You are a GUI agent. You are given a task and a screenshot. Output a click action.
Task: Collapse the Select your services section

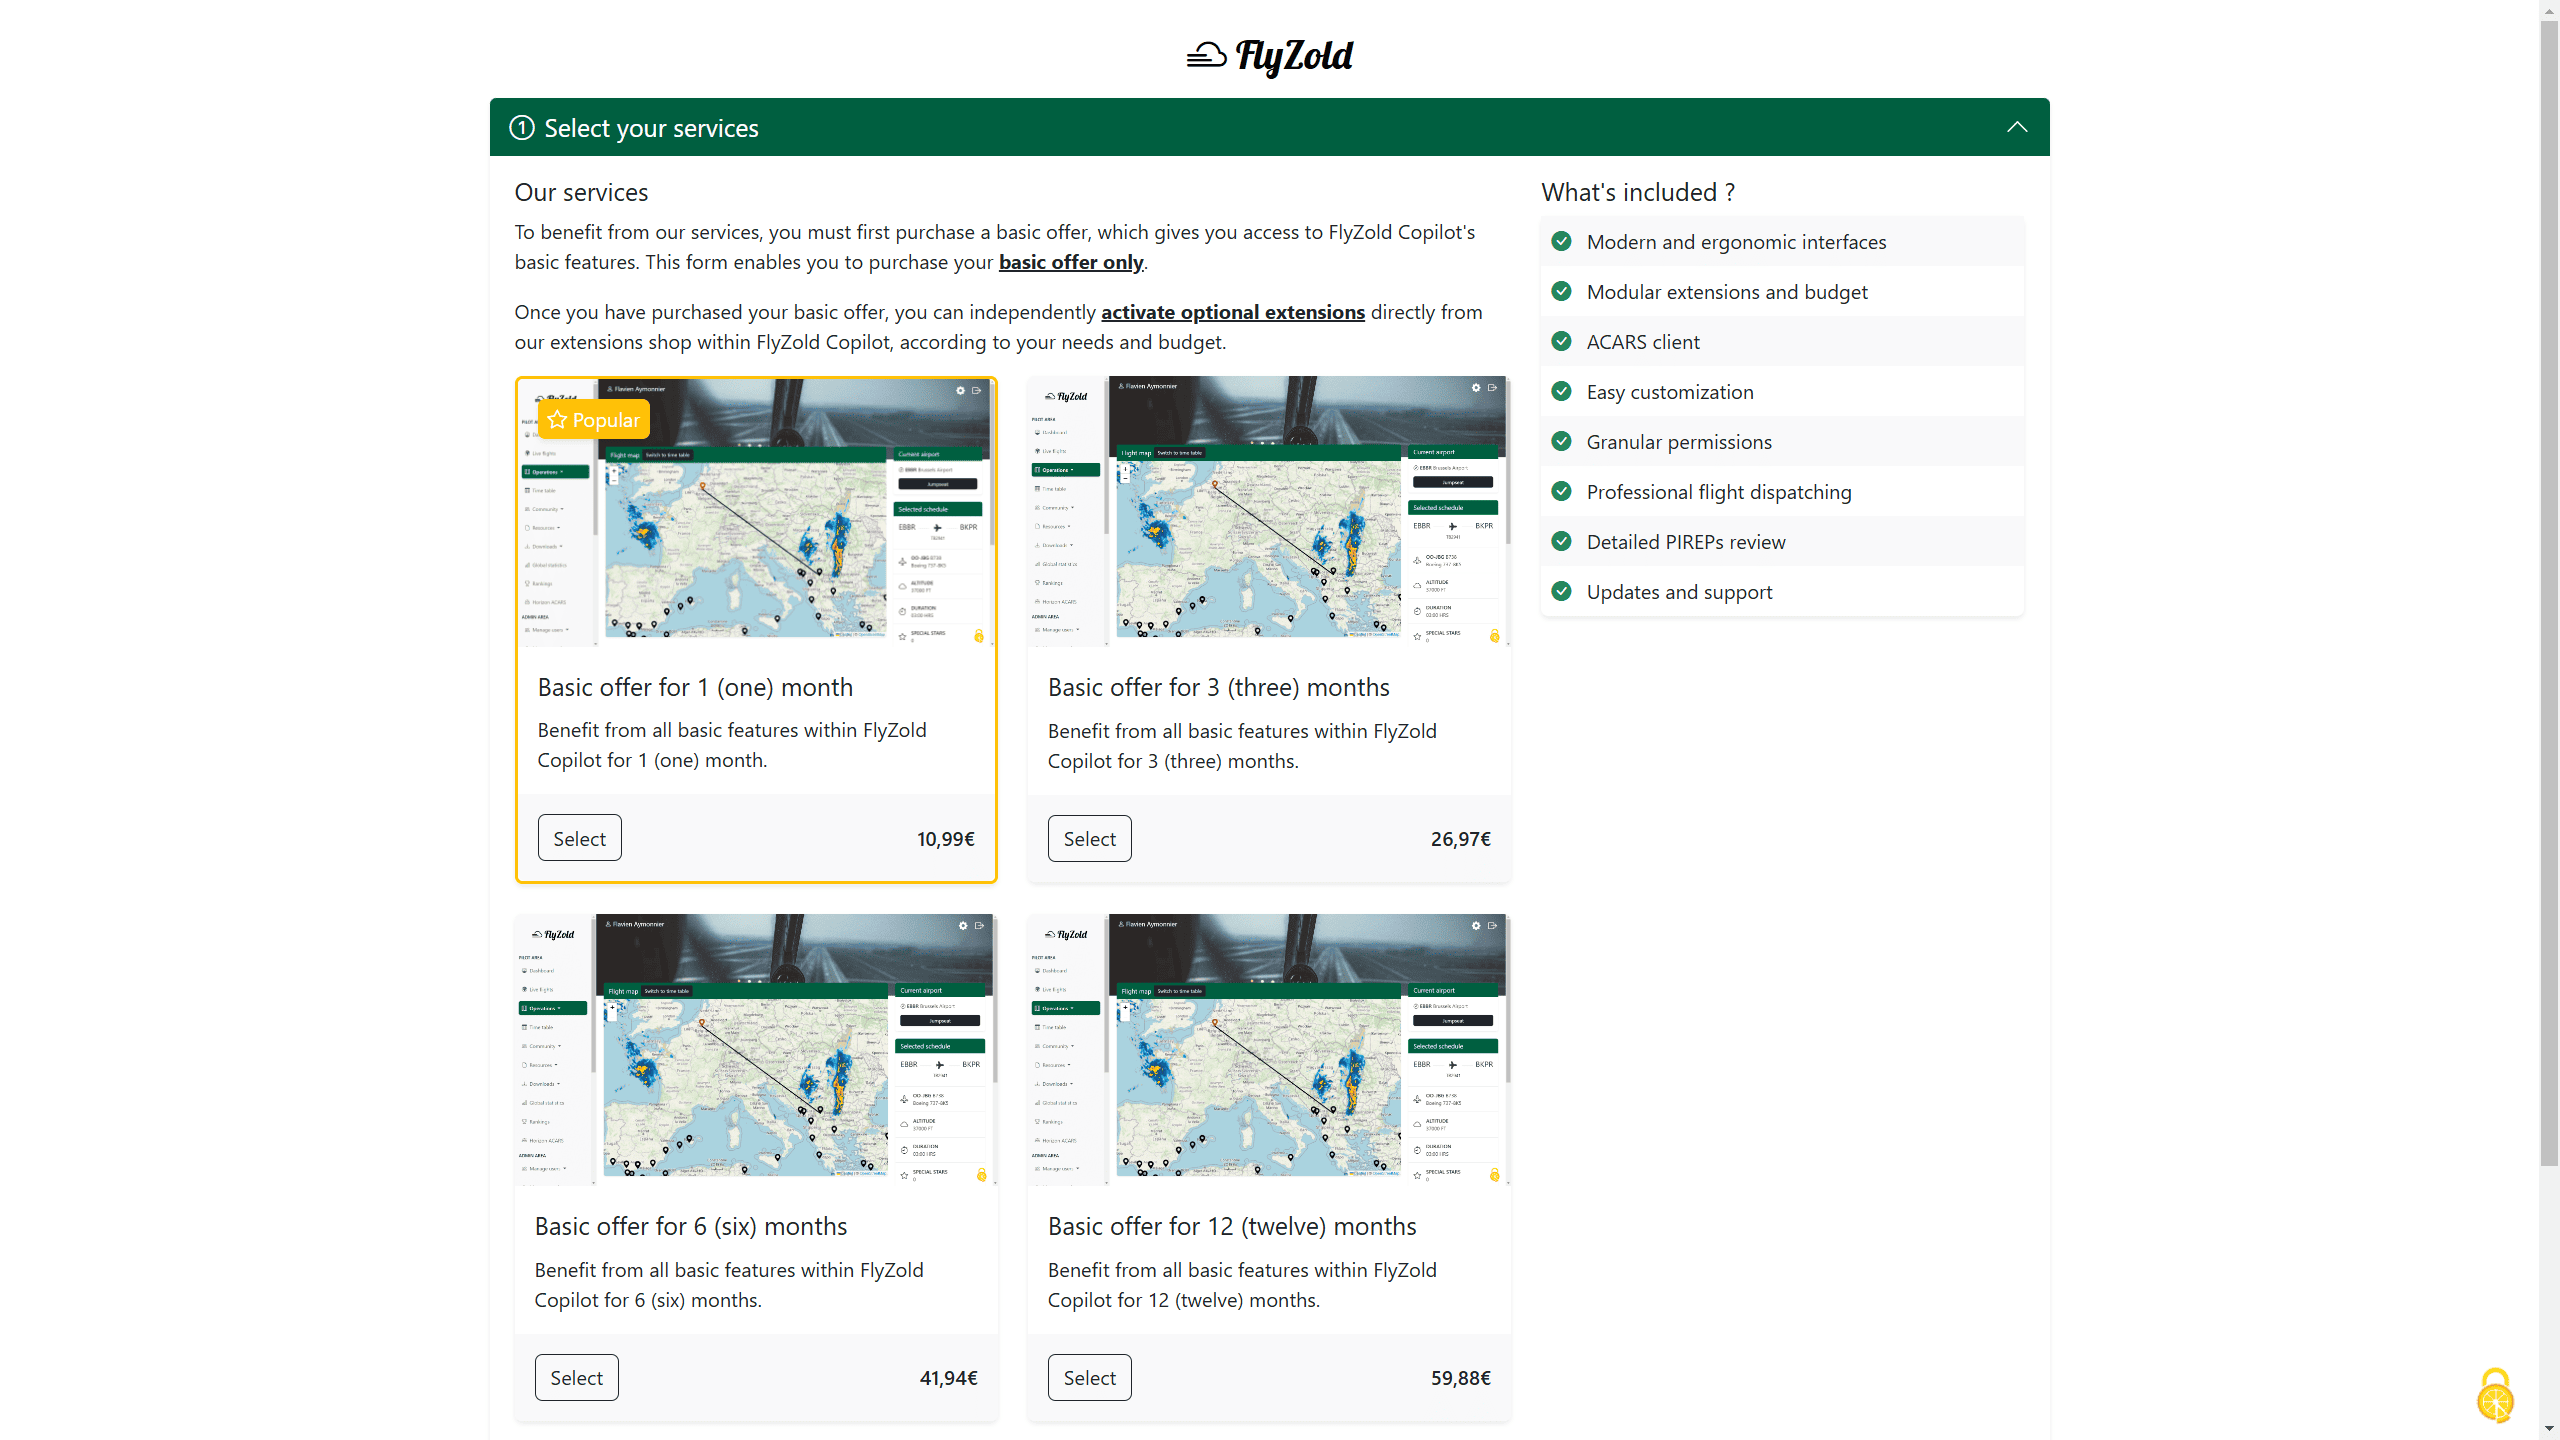[x=2017, y=127]
